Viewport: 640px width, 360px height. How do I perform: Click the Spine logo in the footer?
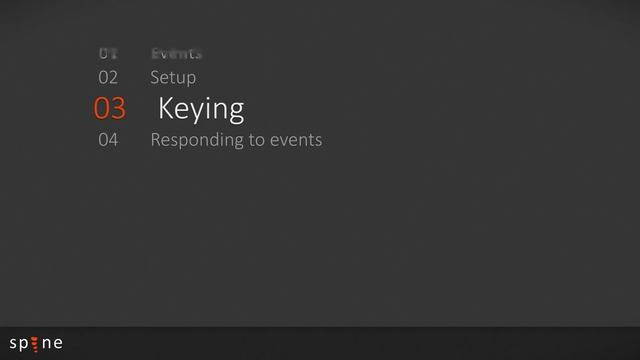[36, 344]
